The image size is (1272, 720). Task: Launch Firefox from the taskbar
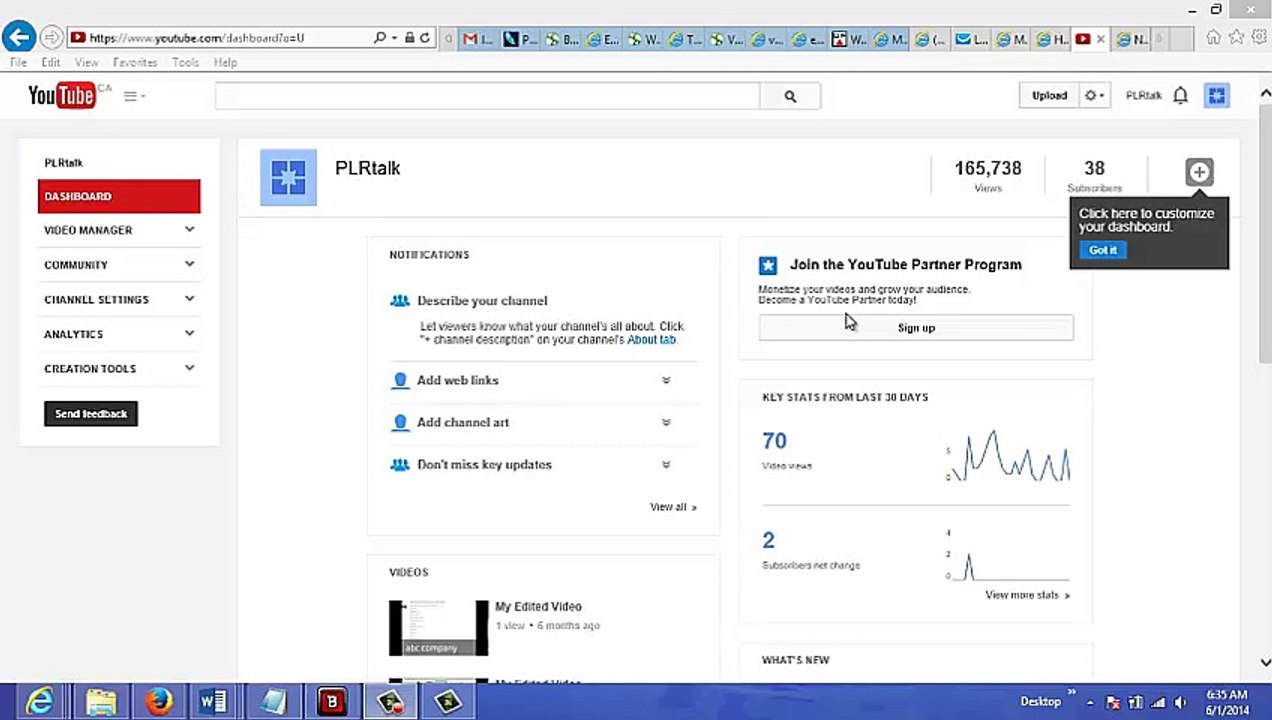pos(158,702)
